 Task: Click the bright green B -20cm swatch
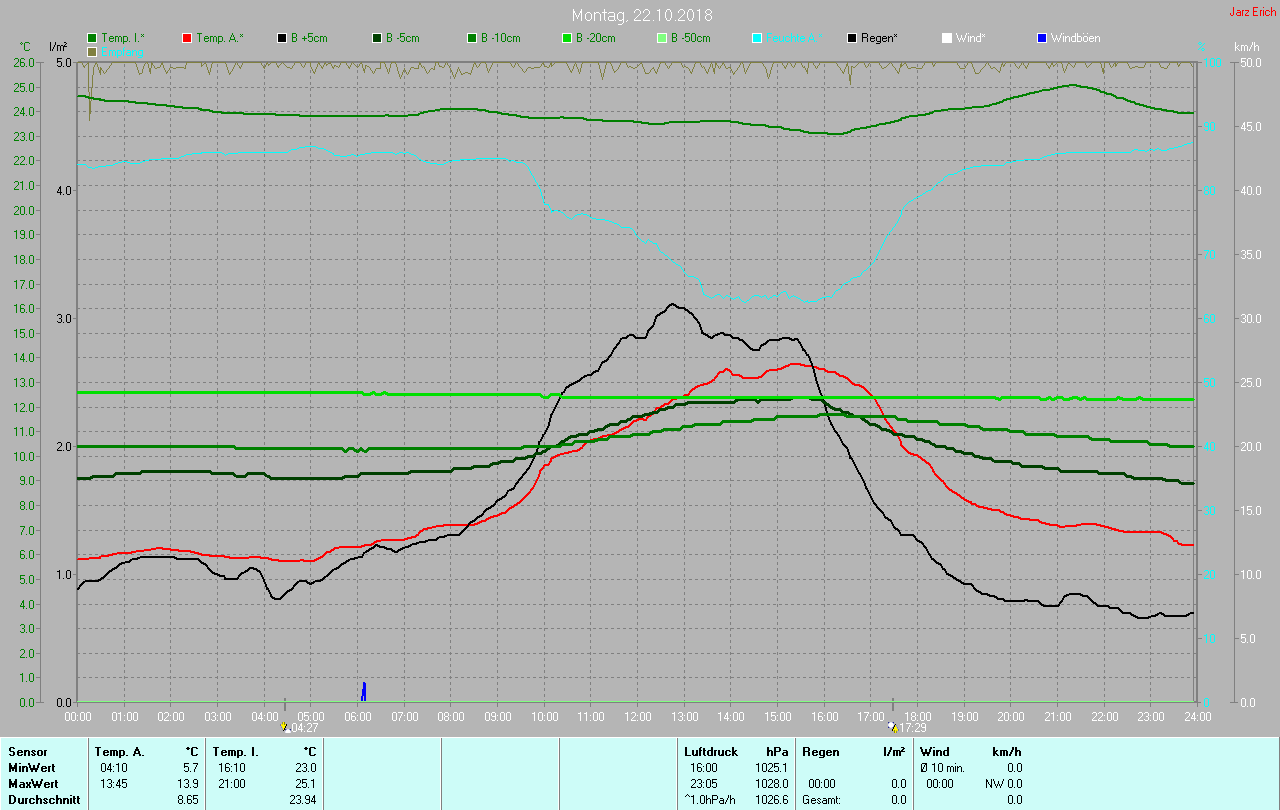click(566, 38)
